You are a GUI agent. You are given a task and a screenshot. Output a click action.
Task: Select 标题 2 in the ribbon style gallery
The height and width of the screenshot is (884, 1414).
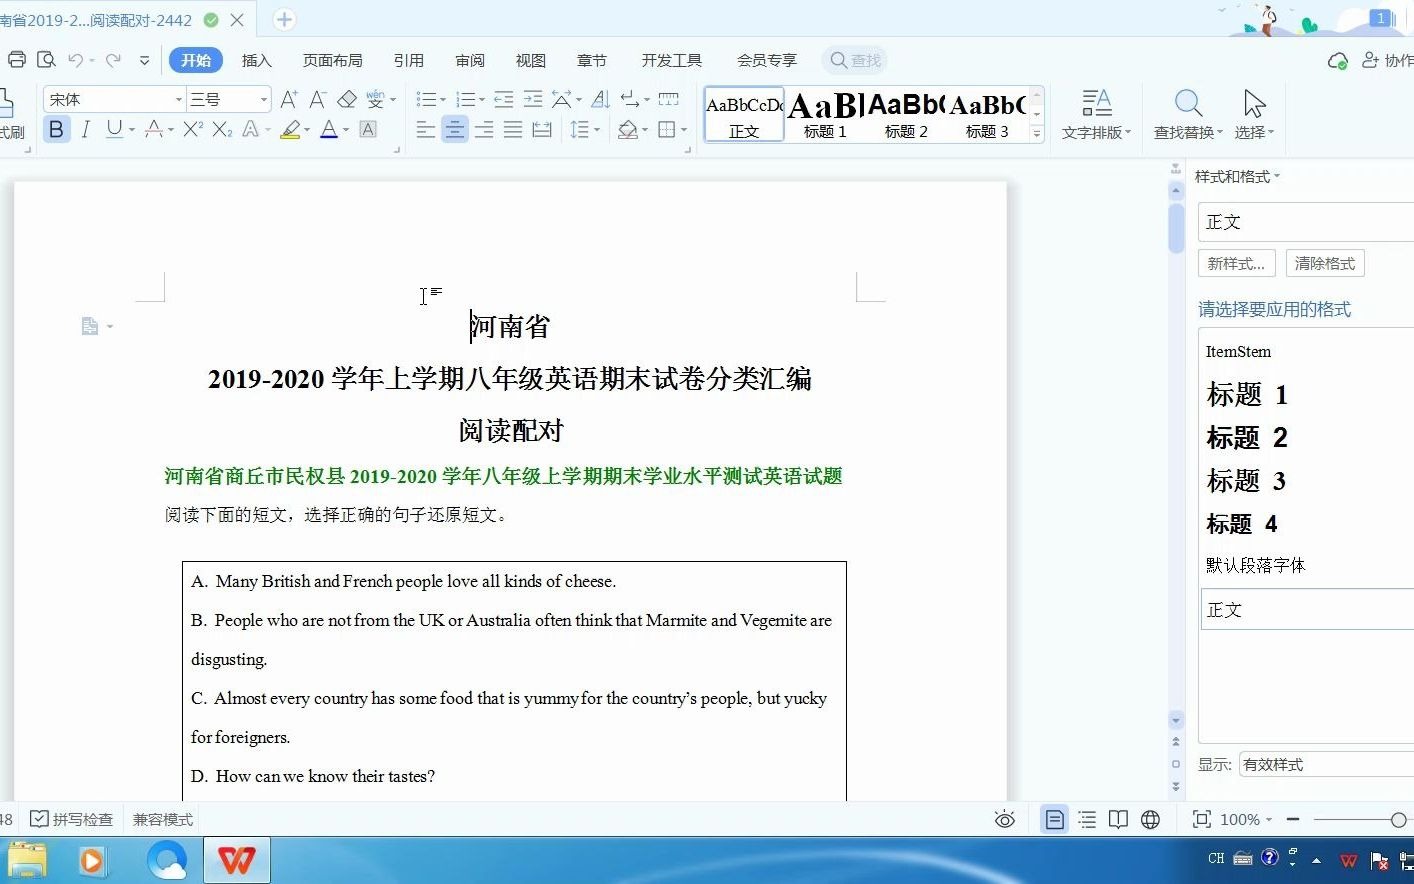pos(906,114)
